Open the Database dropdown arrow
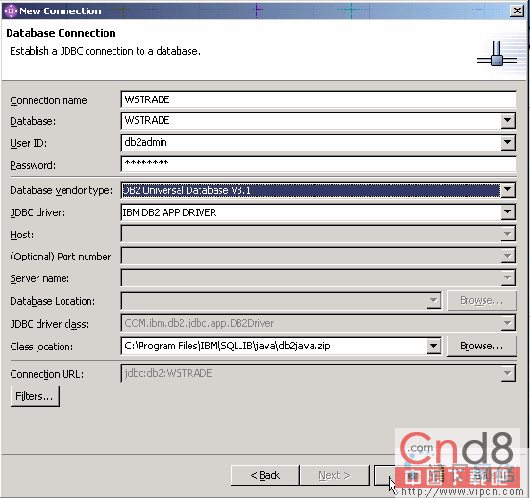Screen dimensions: 530x498 click(508, 121)
